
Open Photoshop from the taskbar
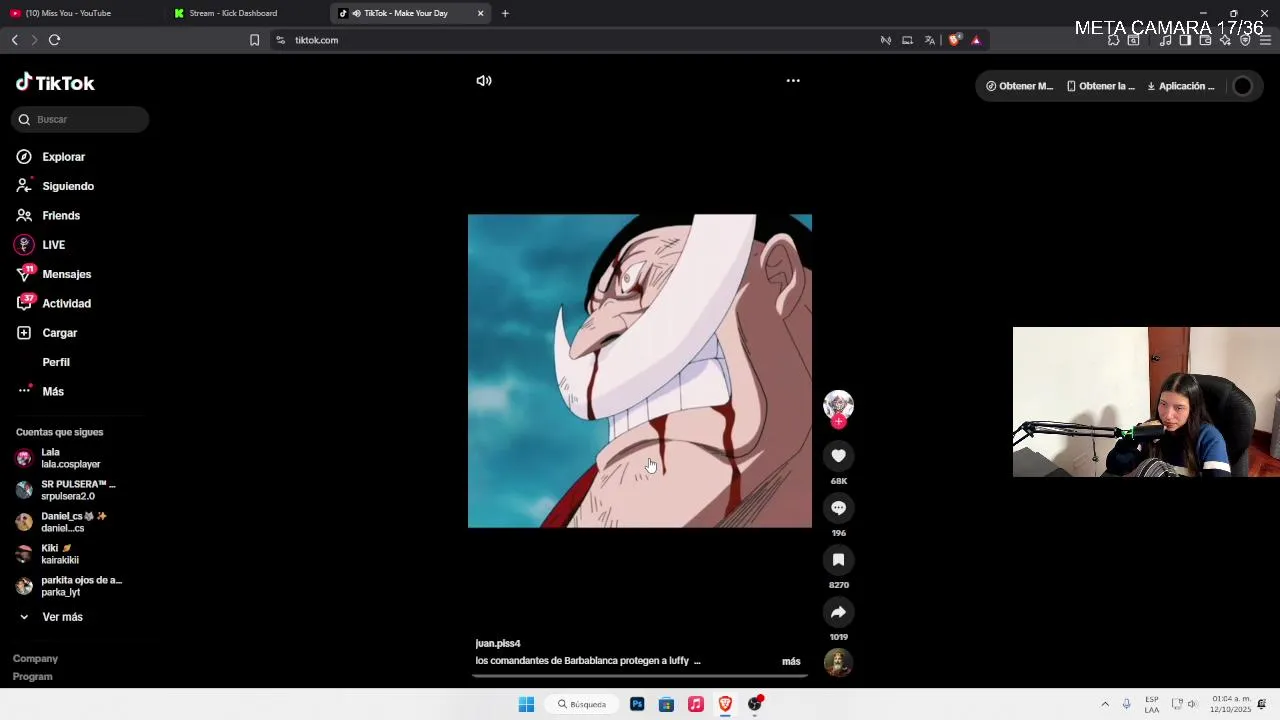(x=637, y=704)
